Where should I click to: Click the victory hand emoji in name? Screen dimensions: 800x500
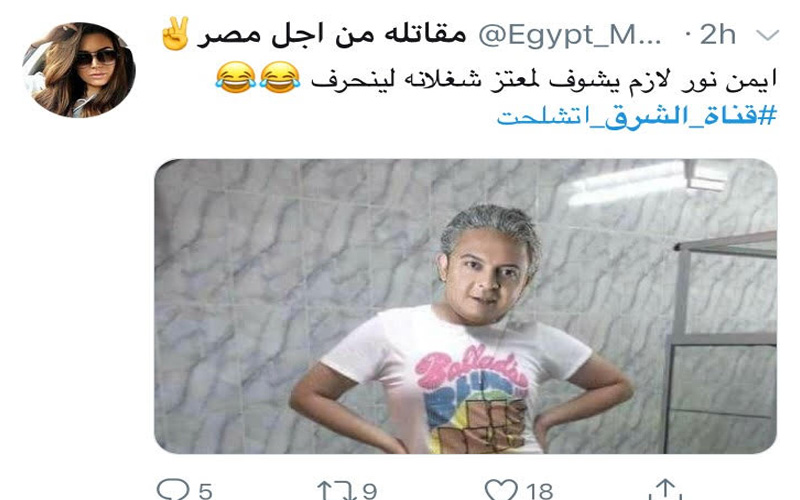point(176,34)
